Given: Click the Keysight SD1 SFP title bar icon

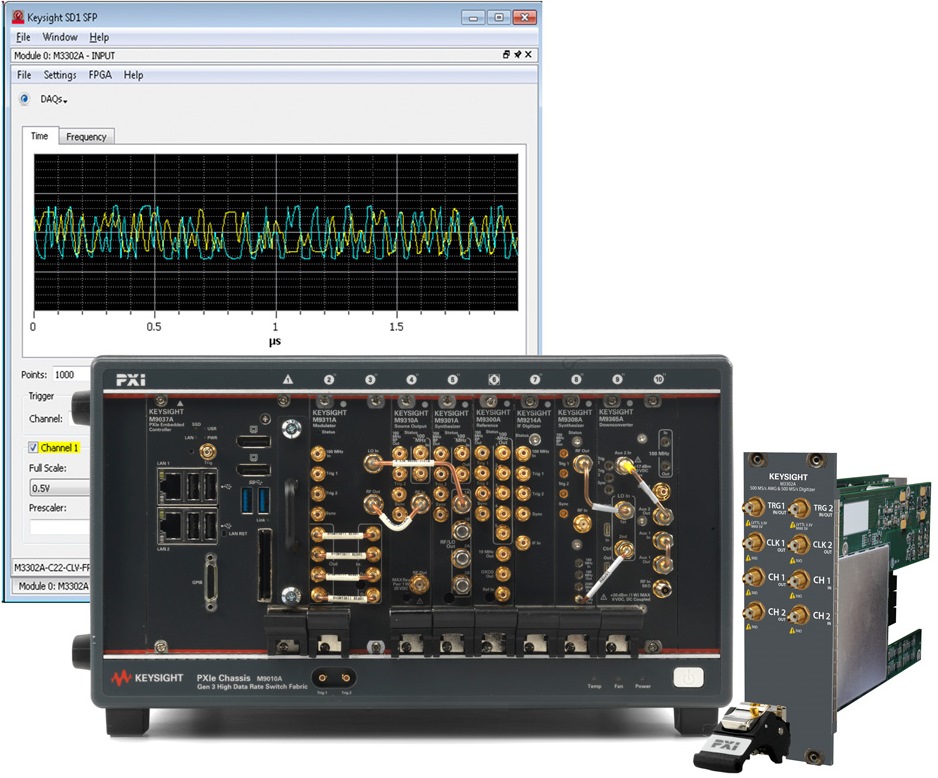Looking at the screenshot, I should (x=17, y=17).
